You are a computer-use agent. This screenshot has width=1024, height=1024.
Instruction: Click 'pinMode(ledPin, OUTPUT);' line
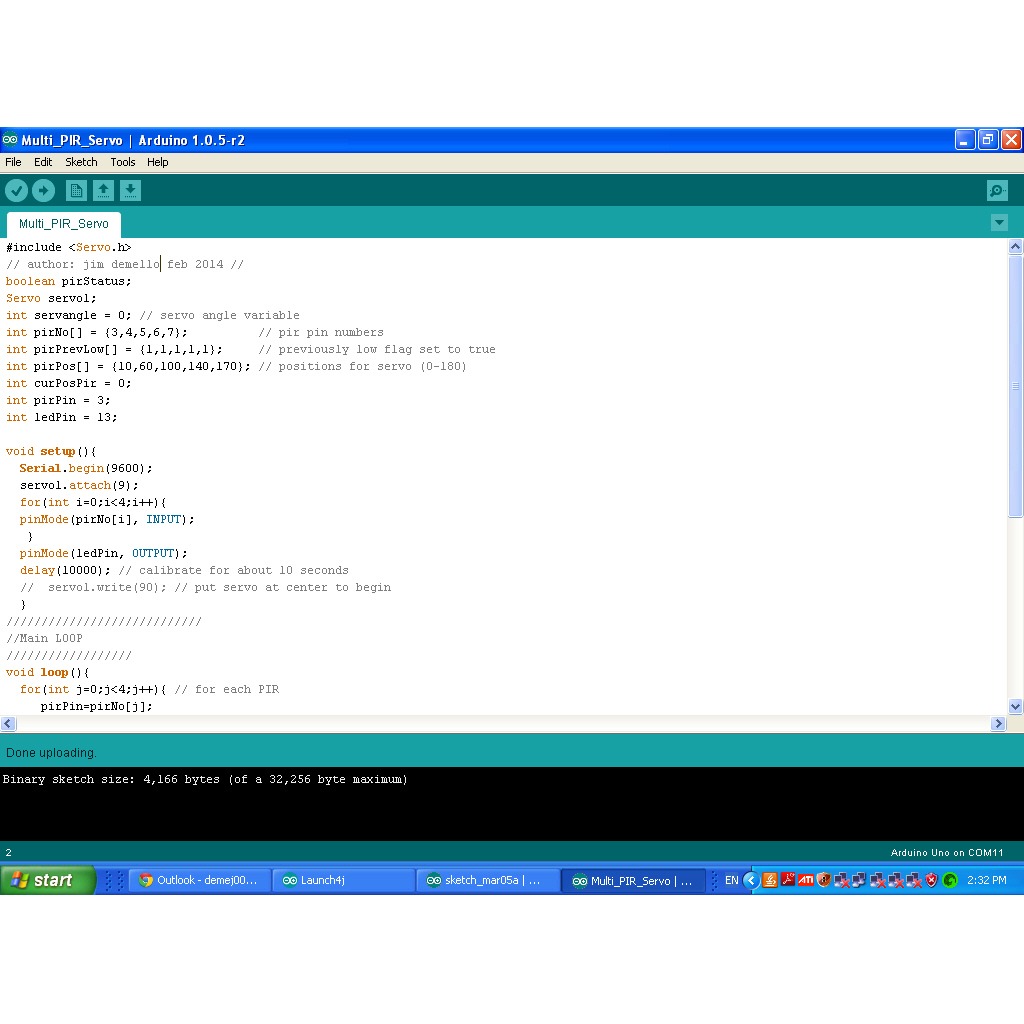pos(104,553)
